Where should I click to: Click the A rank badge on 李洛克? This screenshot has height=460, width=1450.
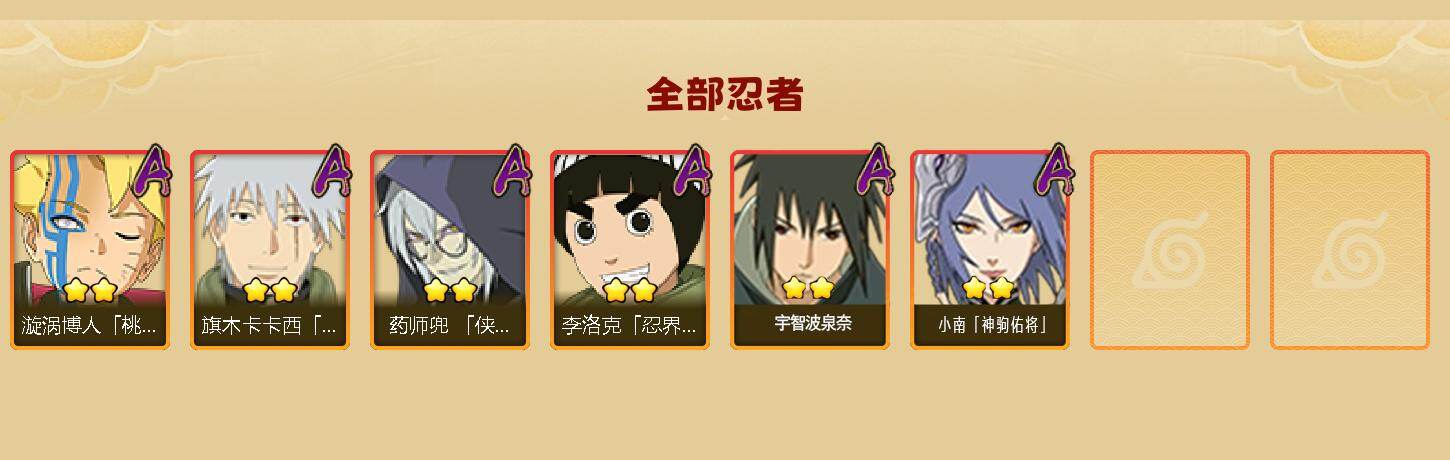click(693, 172)
